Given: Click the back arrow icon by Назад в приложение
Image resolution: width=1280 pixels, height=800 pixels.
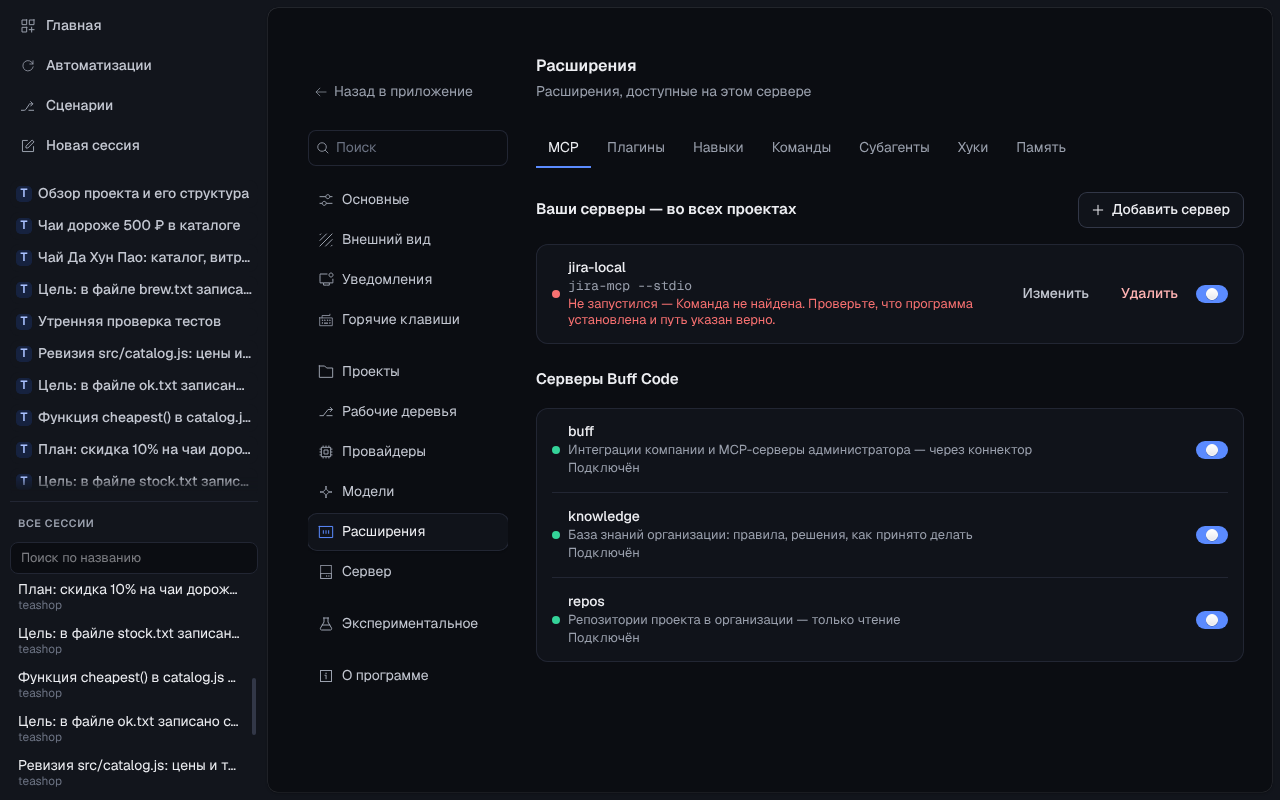Looking at the screenshot, I should 321,91.
